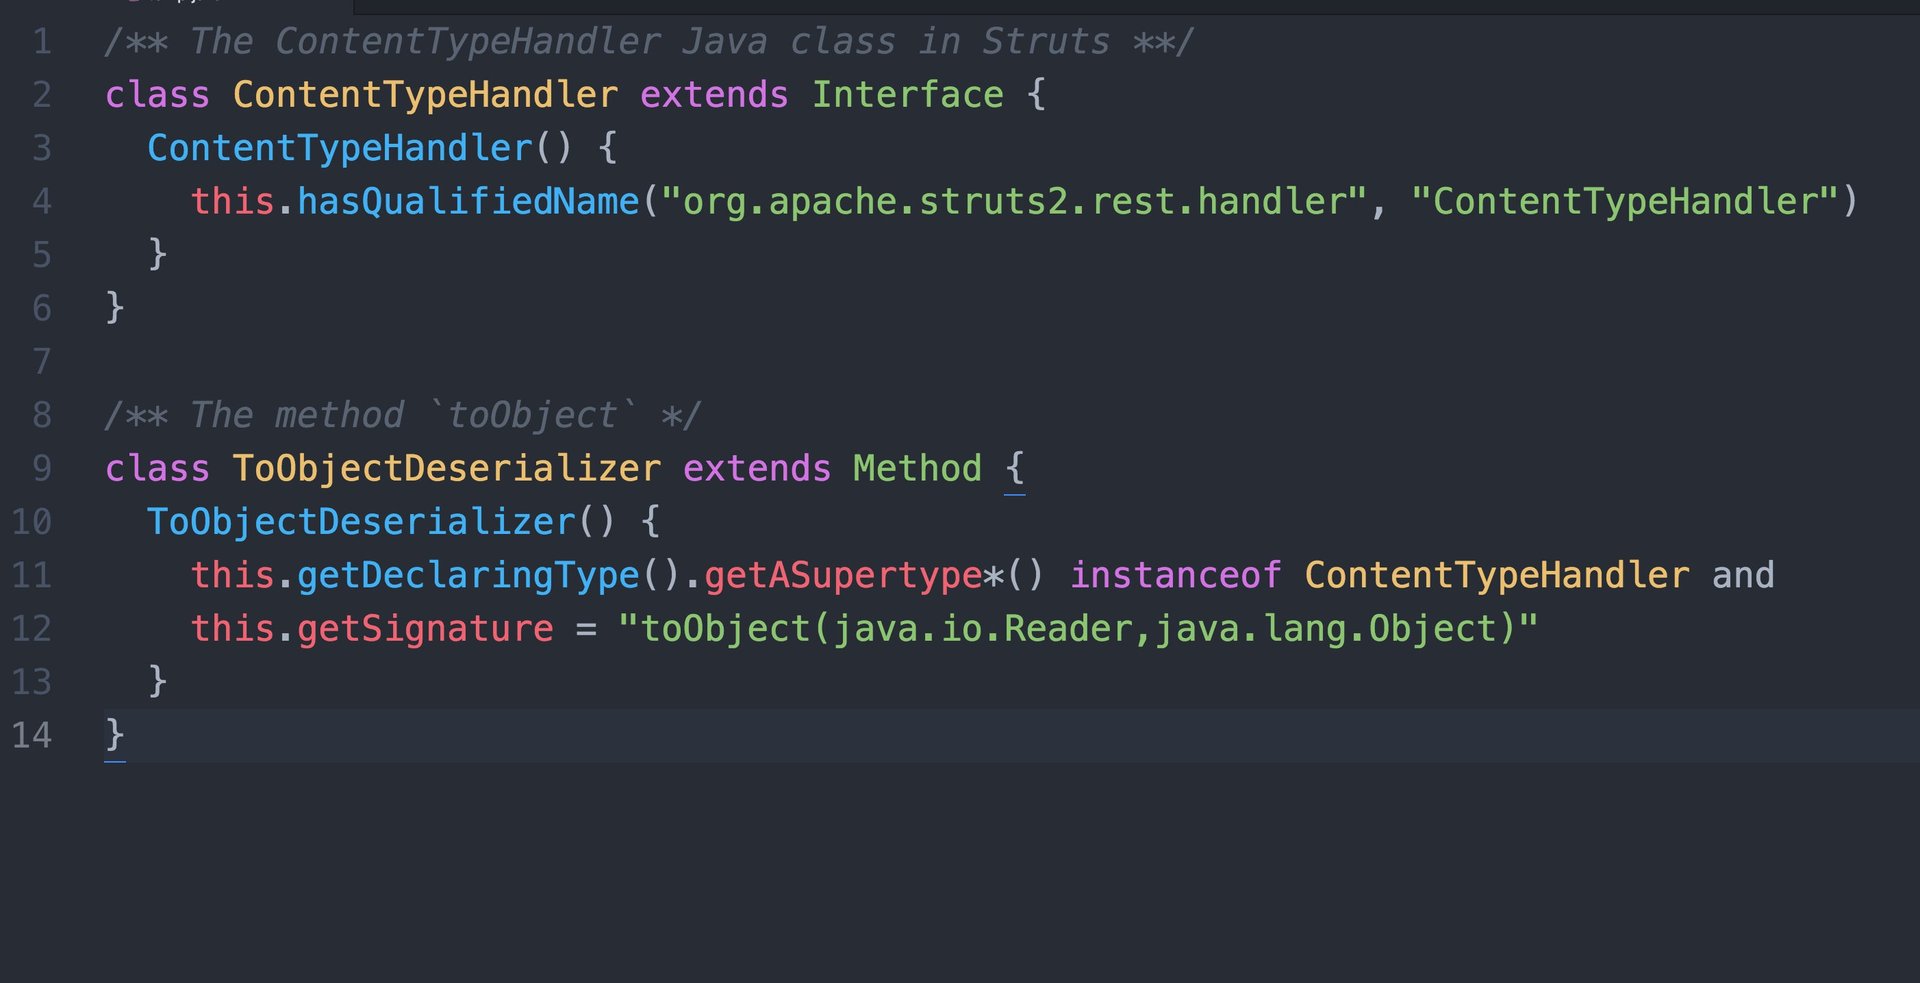
Task: Click 'class' keyword on line 2
Action: pos(157,94)
